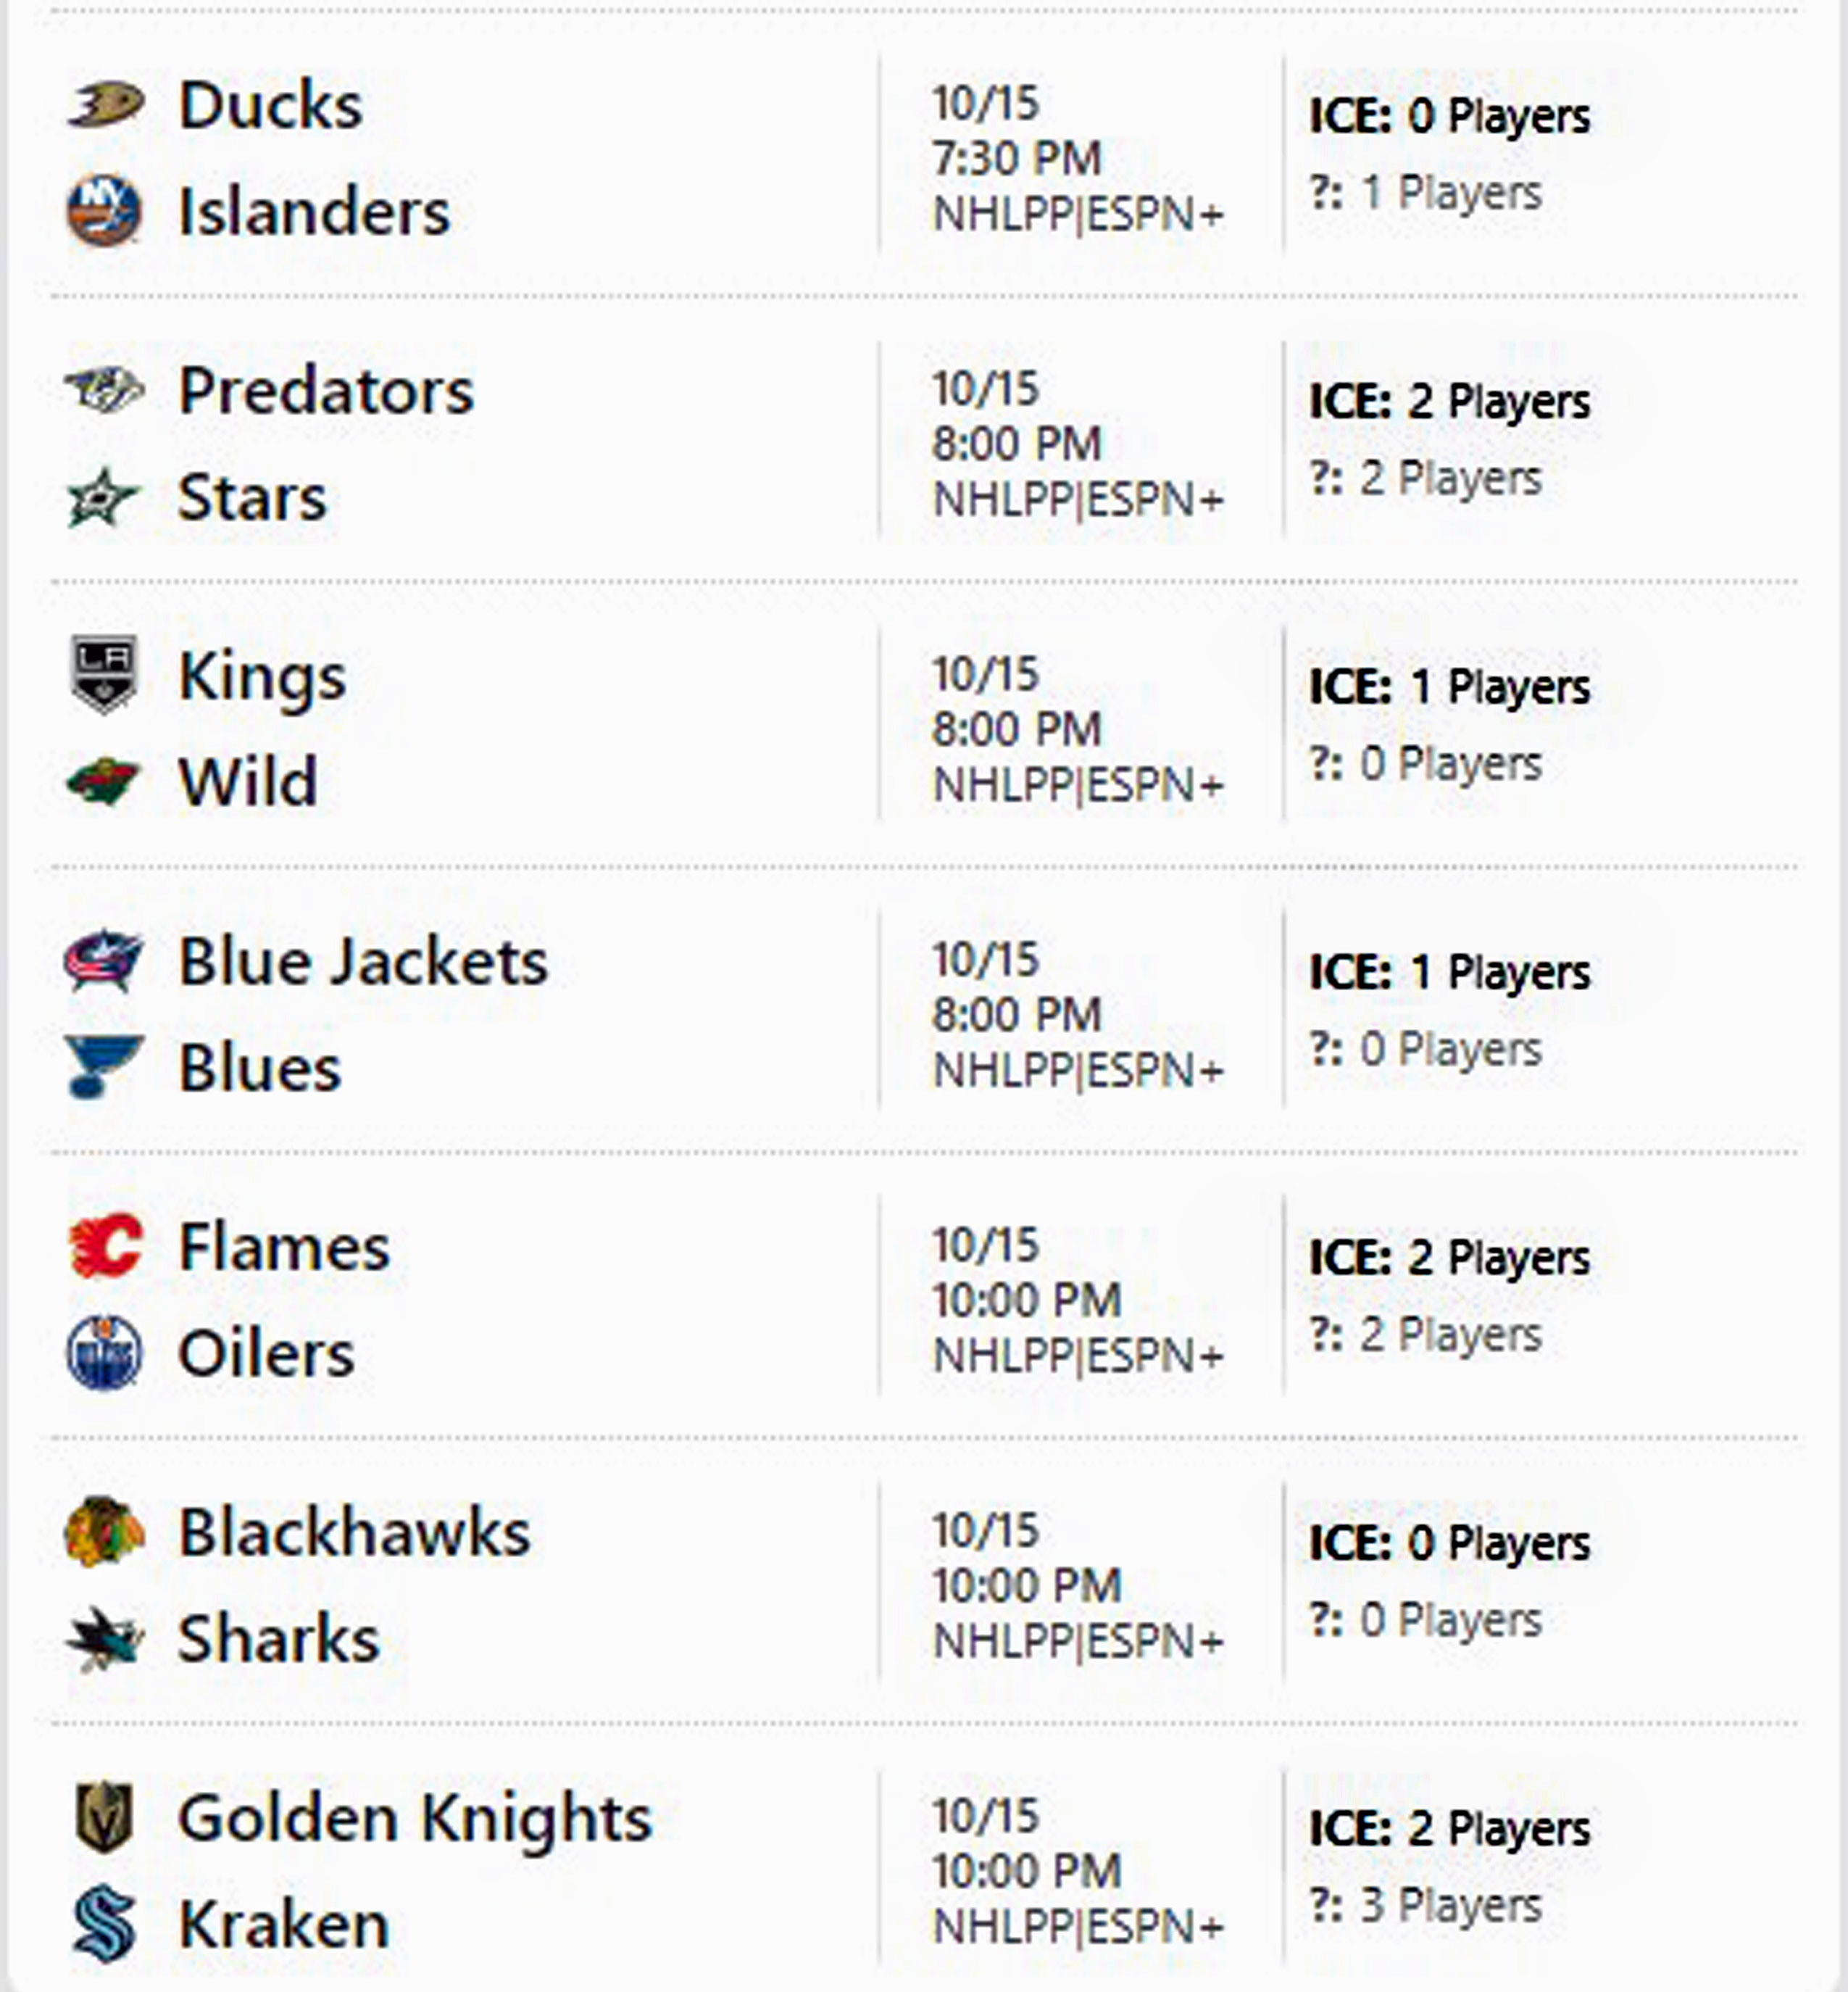Click the Chicago Blackhawks logo
The image size is (1848, 1992).
pyautogui.click(x=104, y=1532)
